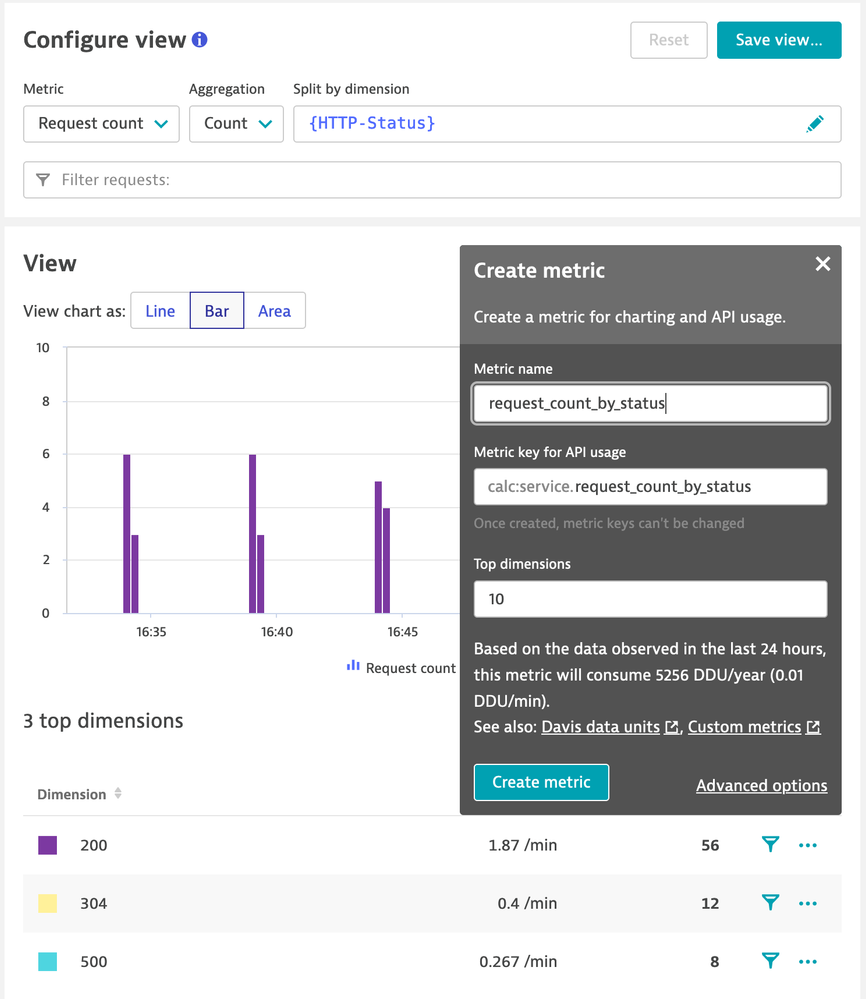Click the purple swatch for status 200
The width and height of the screenshot is (866, 999).
(47, 845)
